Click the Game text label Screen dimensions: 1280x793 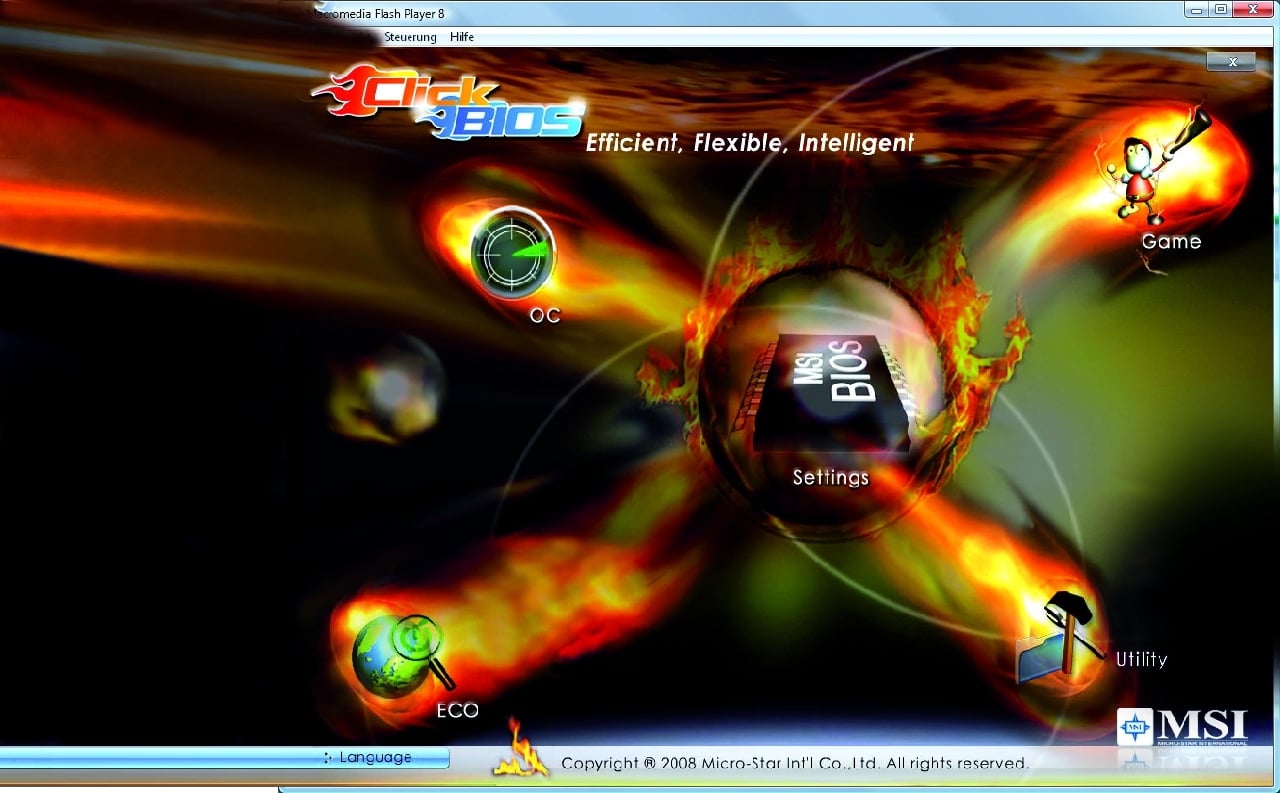[x=1171, y=242]
